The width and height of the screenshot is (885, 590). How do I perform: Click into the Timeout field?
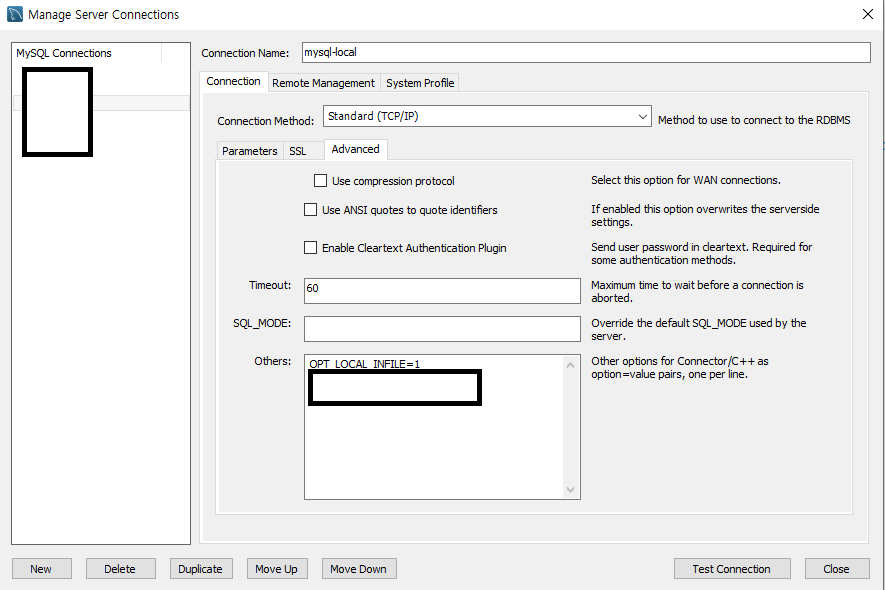442,291
